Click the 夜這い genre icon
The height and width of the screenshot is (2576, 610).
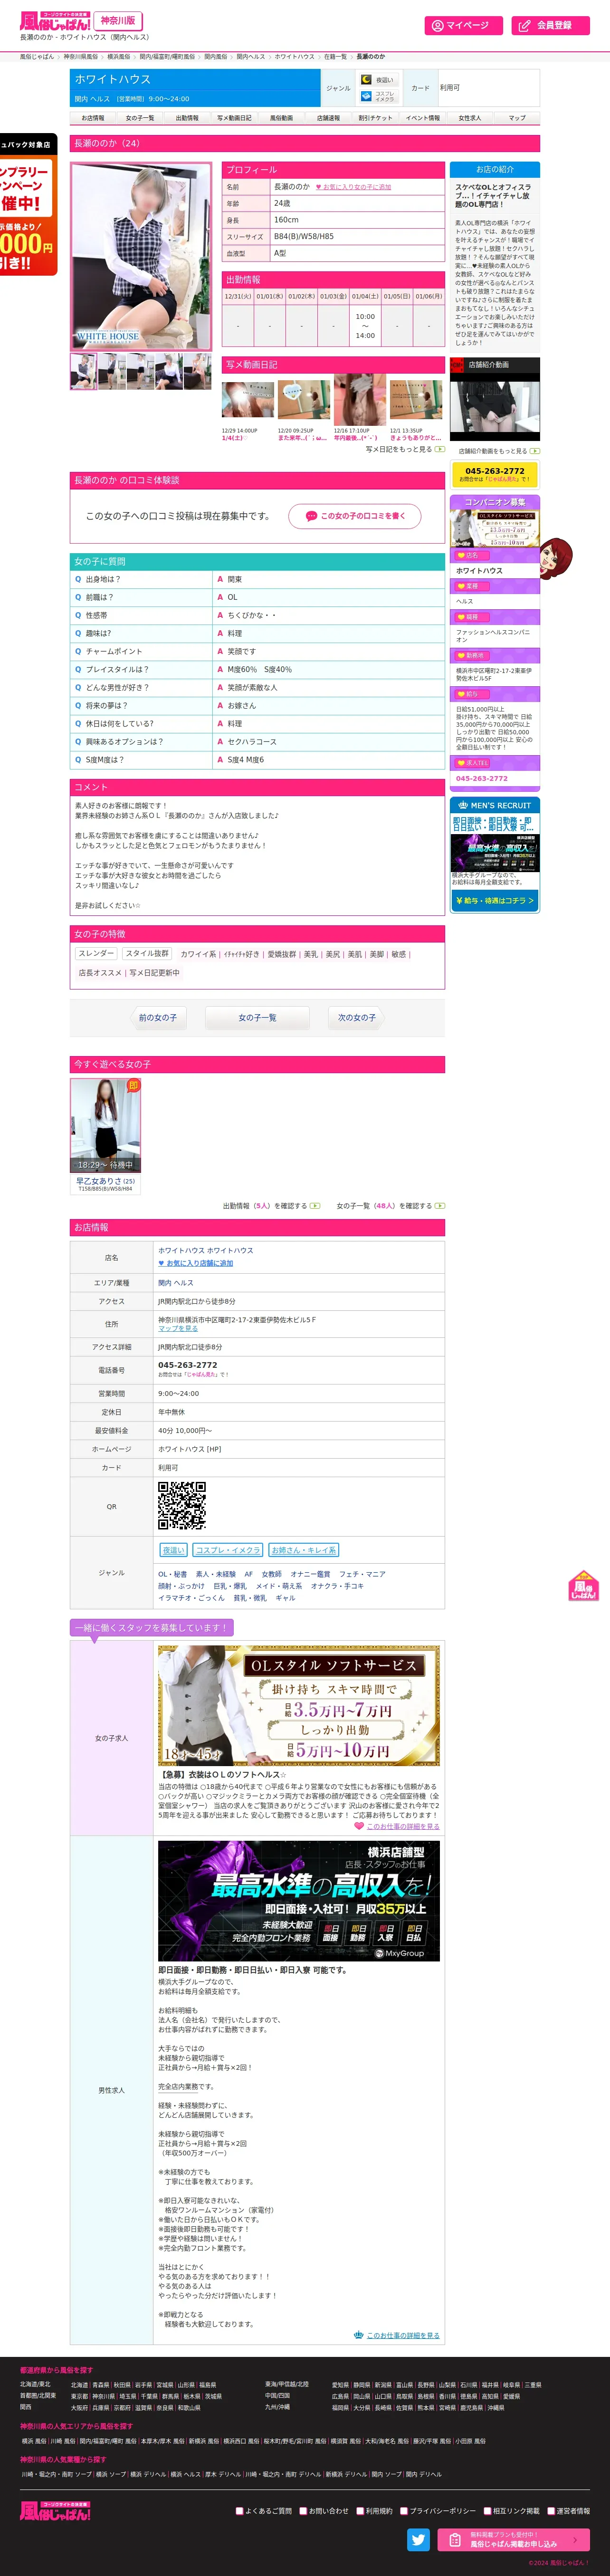coord(379,80)
